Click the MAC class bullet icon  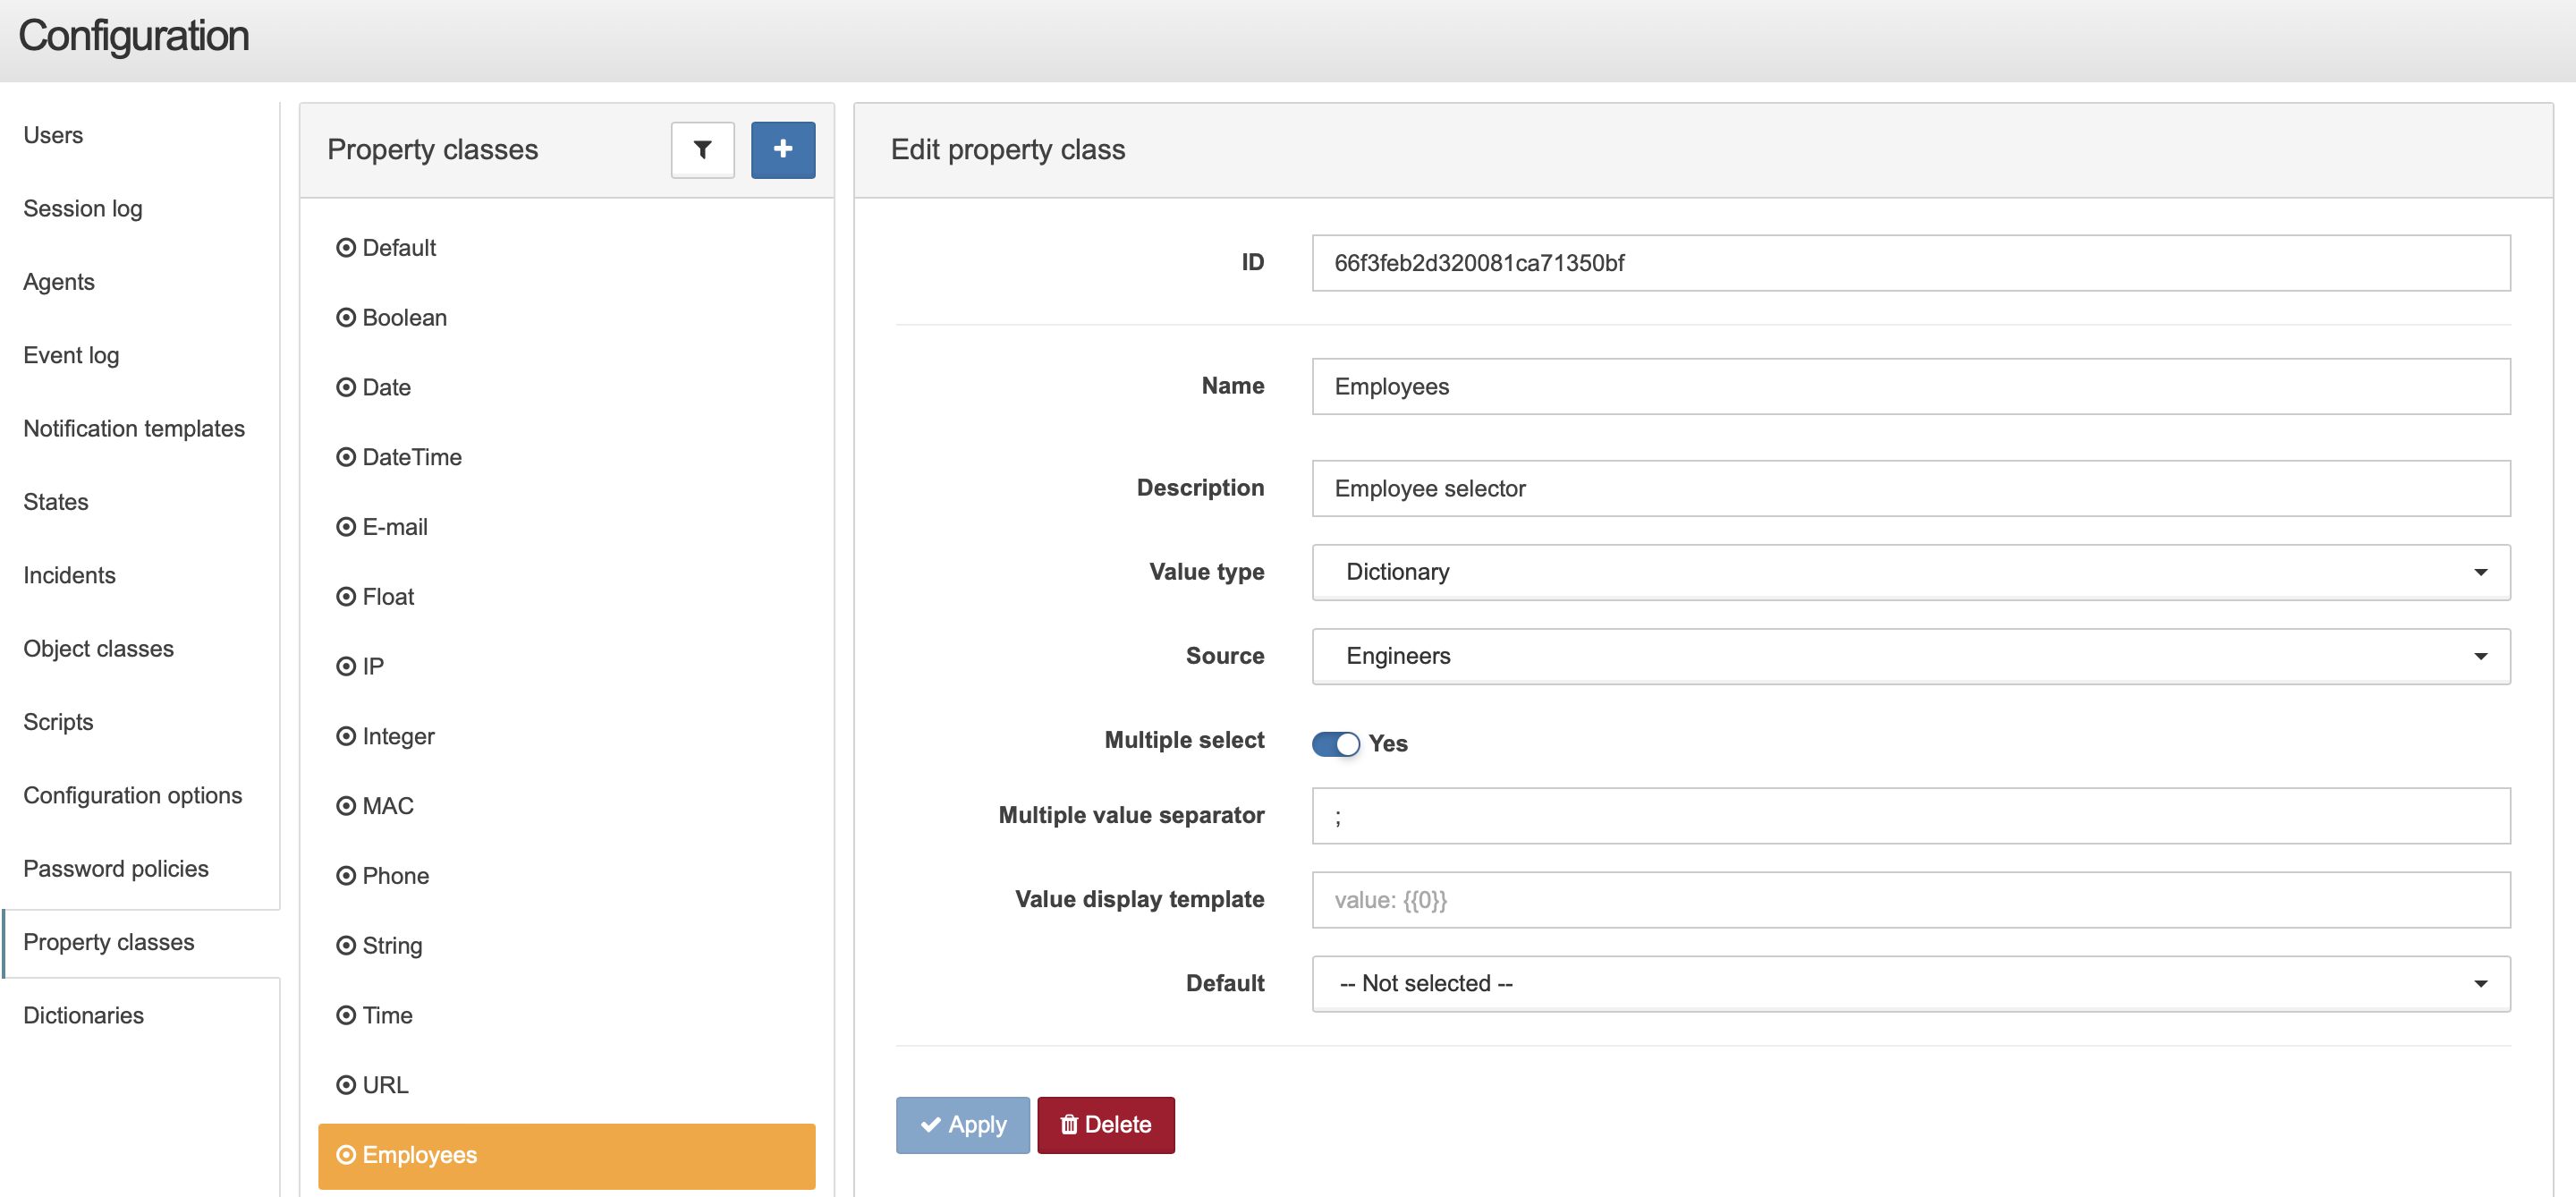[346, 806]
